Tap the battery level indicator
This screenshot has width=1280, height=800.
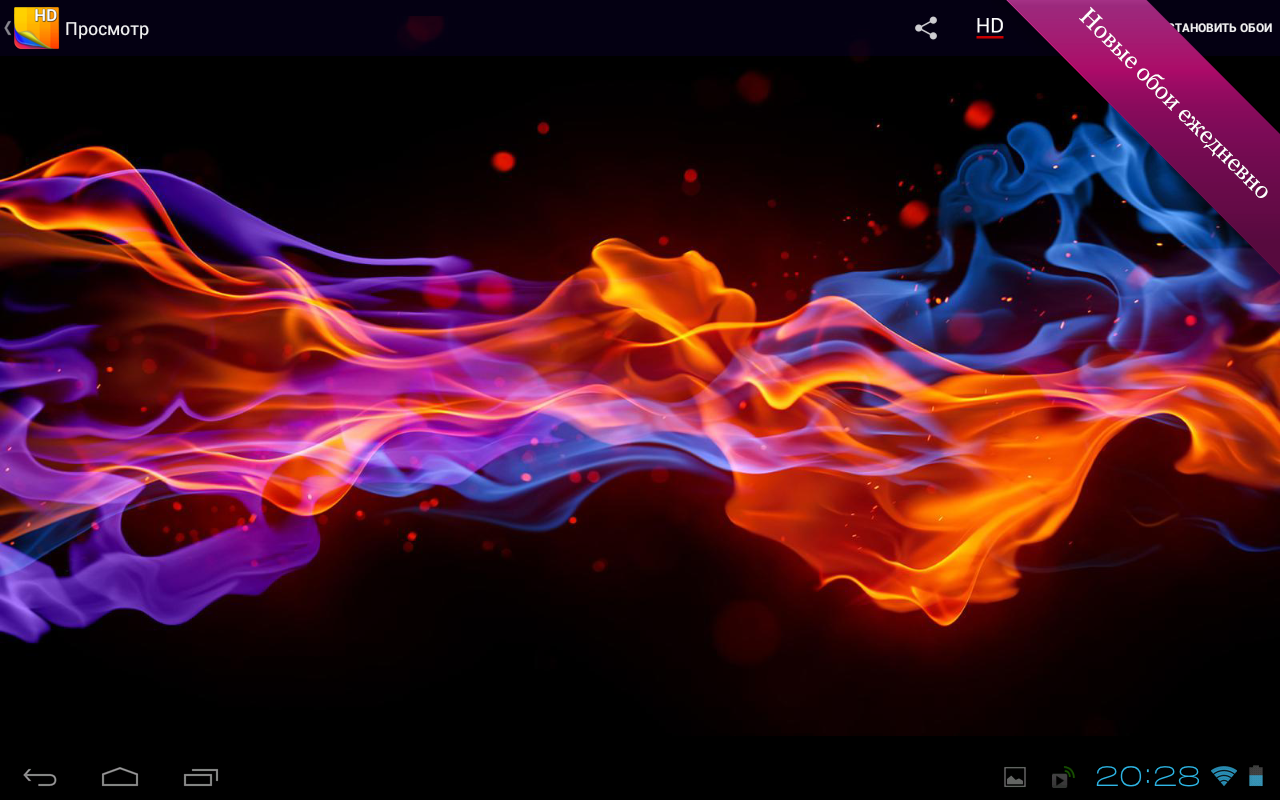pos(1256,776)
